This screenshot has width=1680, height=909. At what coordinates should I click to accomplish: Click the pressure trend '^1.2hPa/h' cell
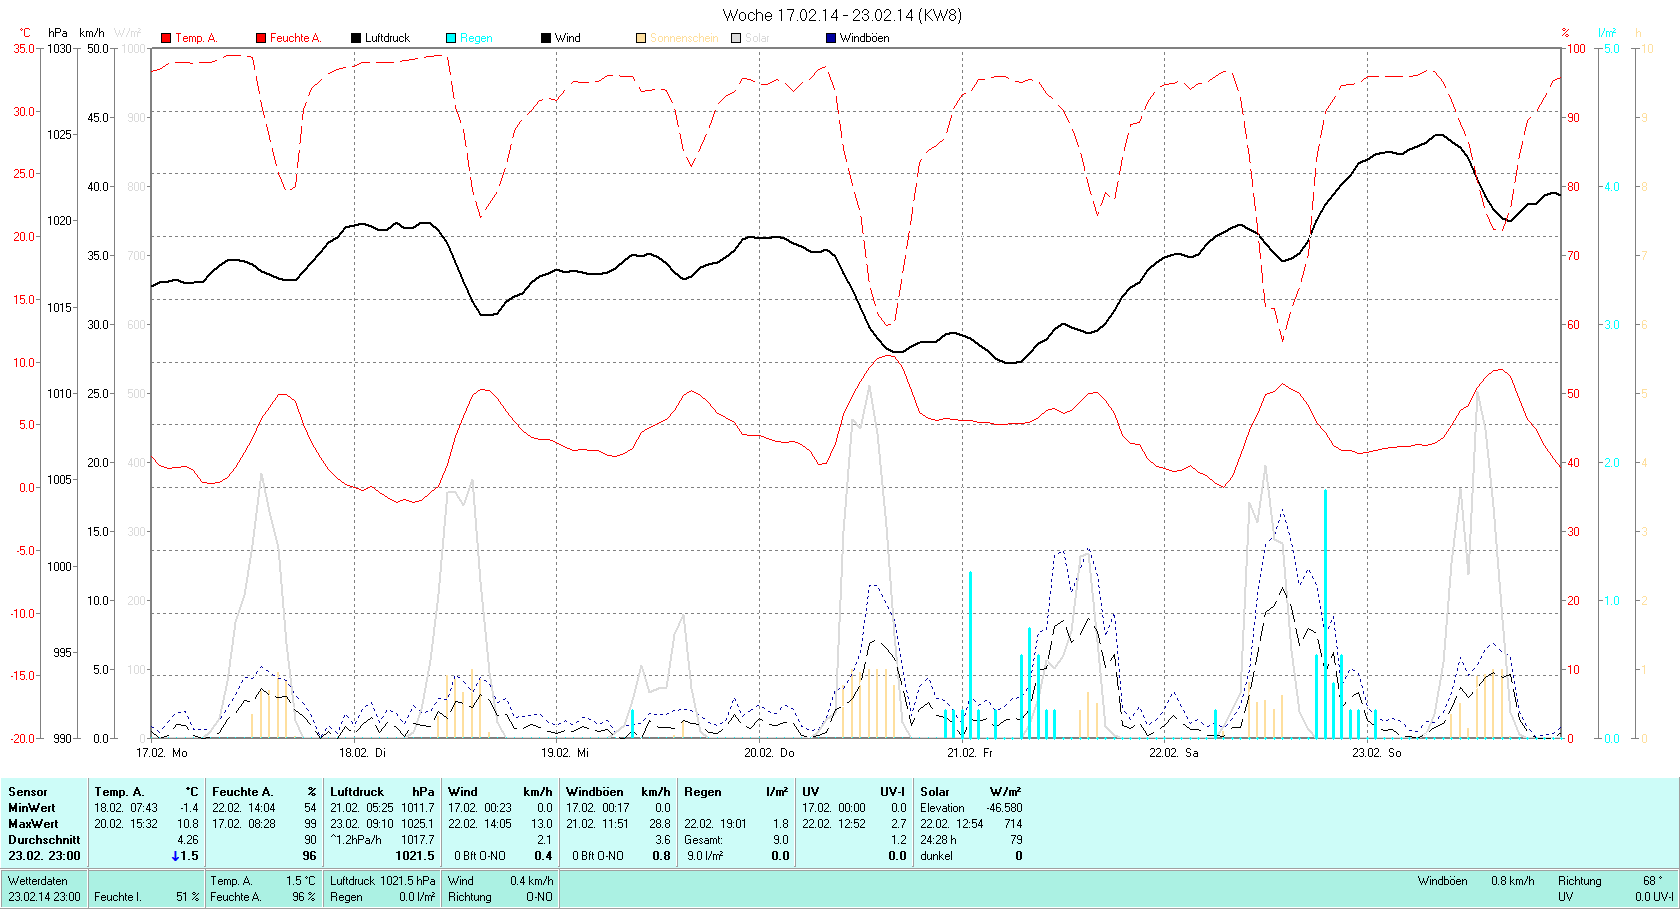tap(356, 839)
